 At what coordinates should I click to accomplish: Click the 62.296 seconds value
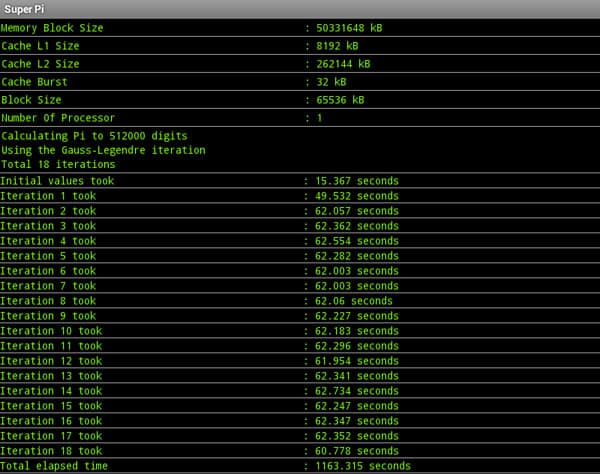357,346
